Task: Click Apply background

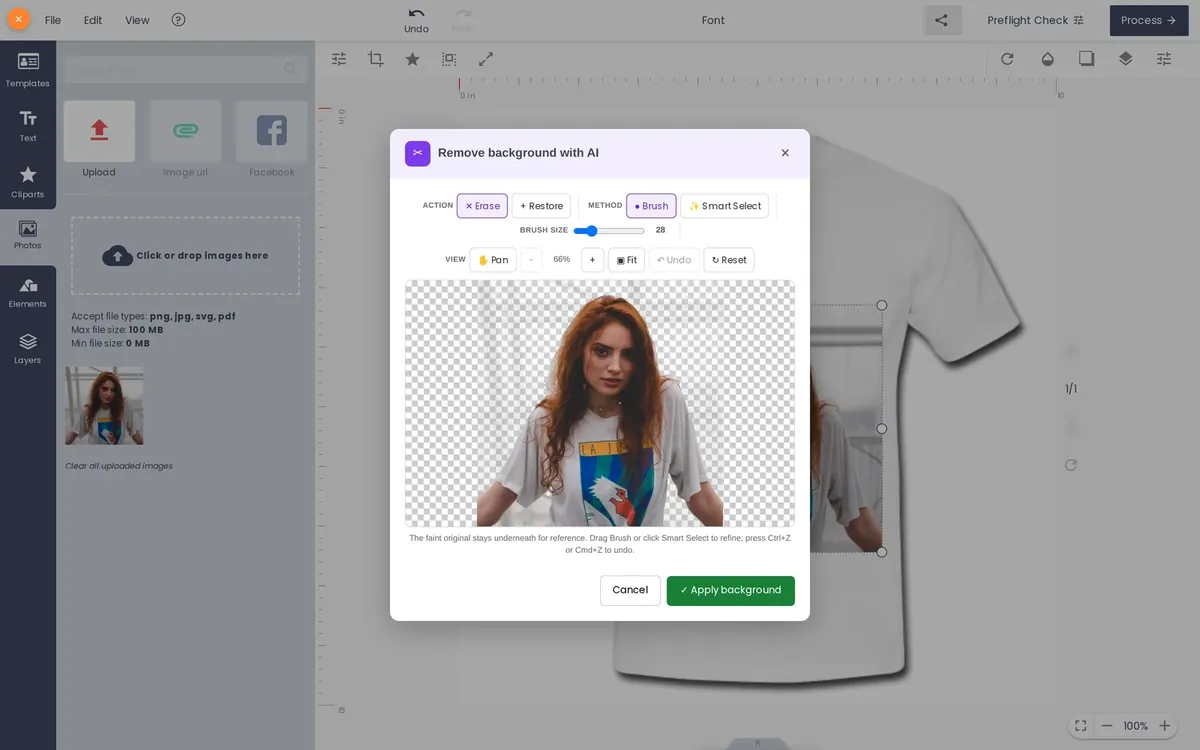Action: pos(731,590)
